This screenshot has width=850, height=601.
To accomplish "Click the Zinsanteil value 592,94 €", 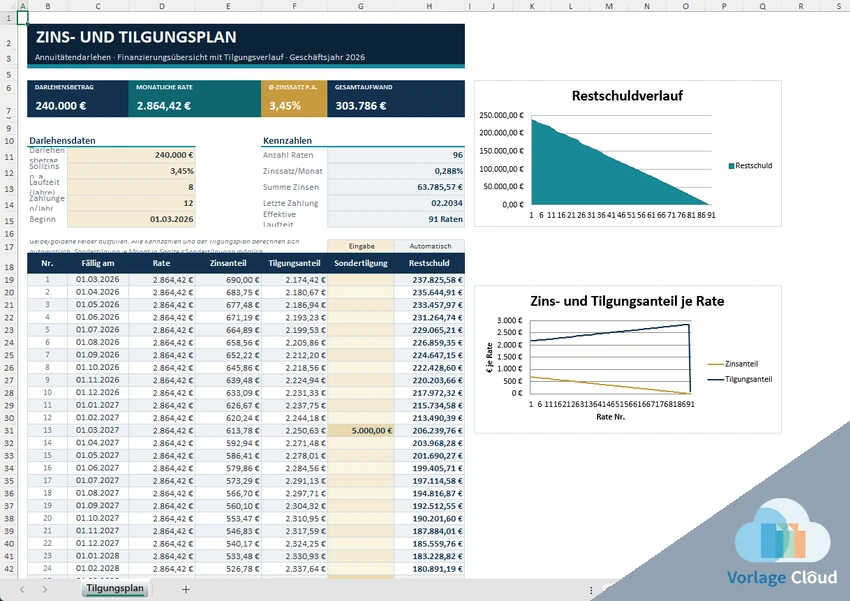I will click(x=228, y=443).
